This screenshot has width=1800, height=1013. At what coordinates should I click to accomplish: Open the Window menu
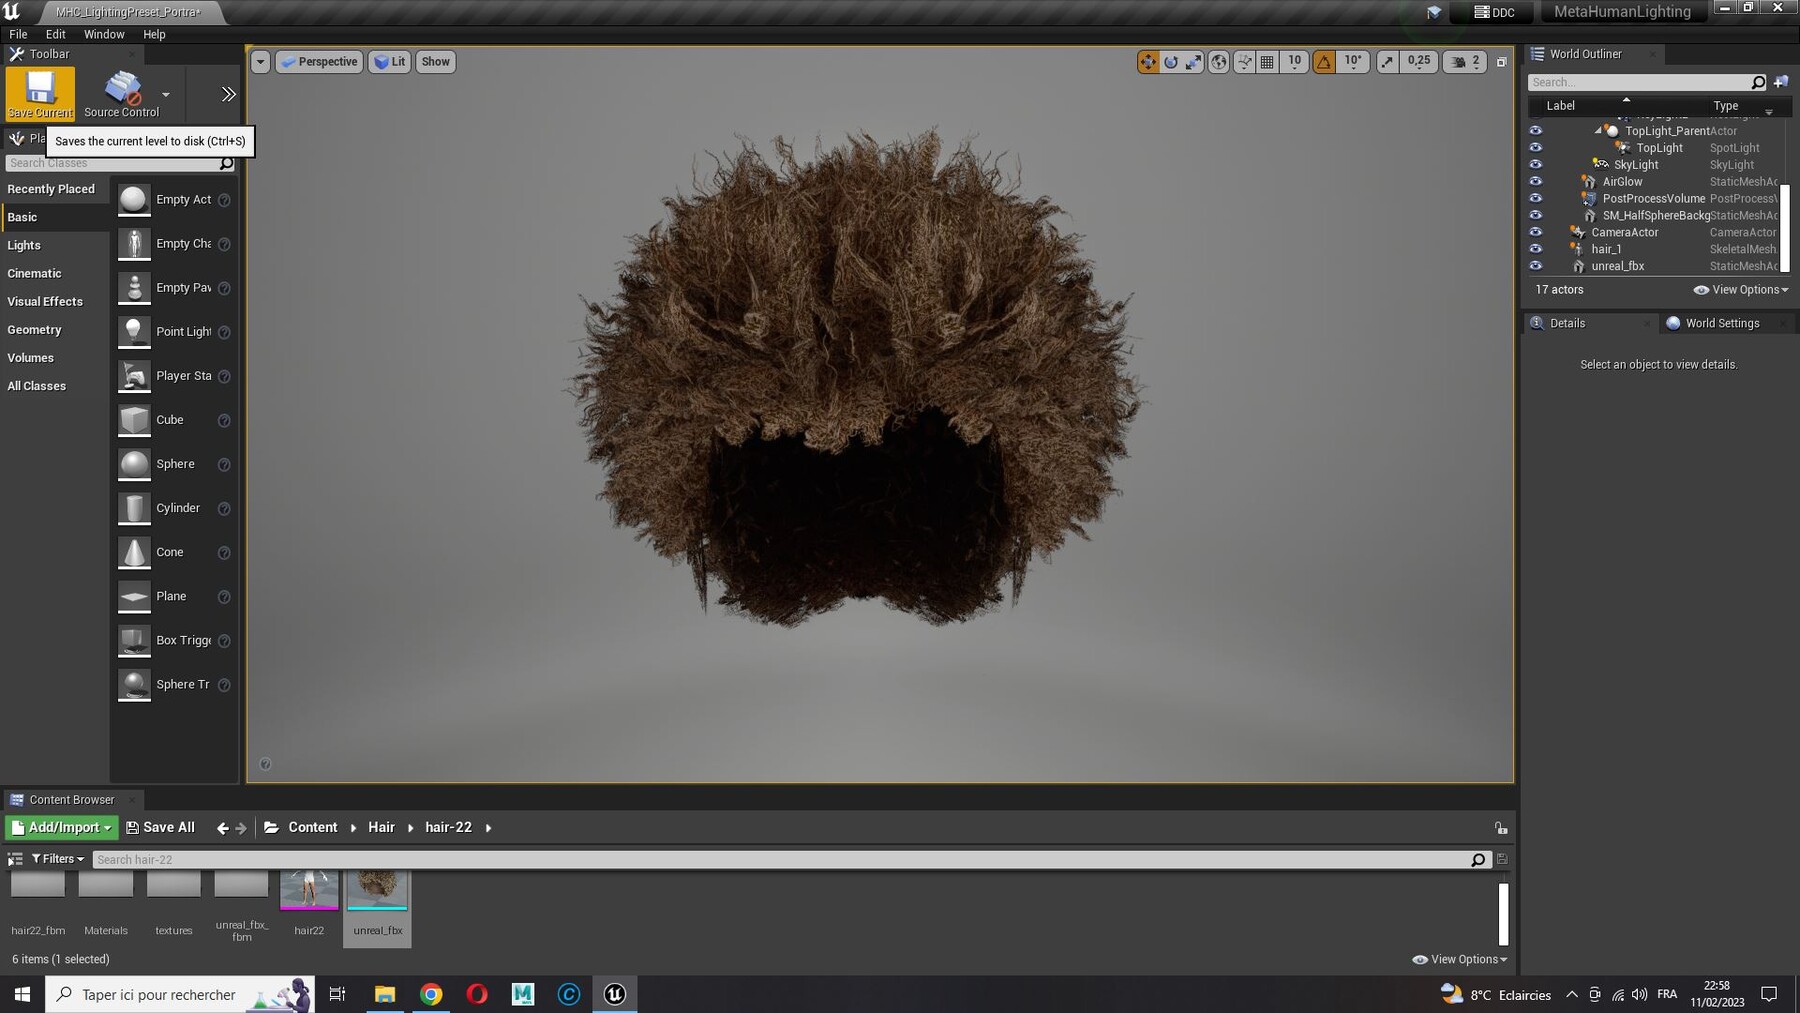pos(104,34)
